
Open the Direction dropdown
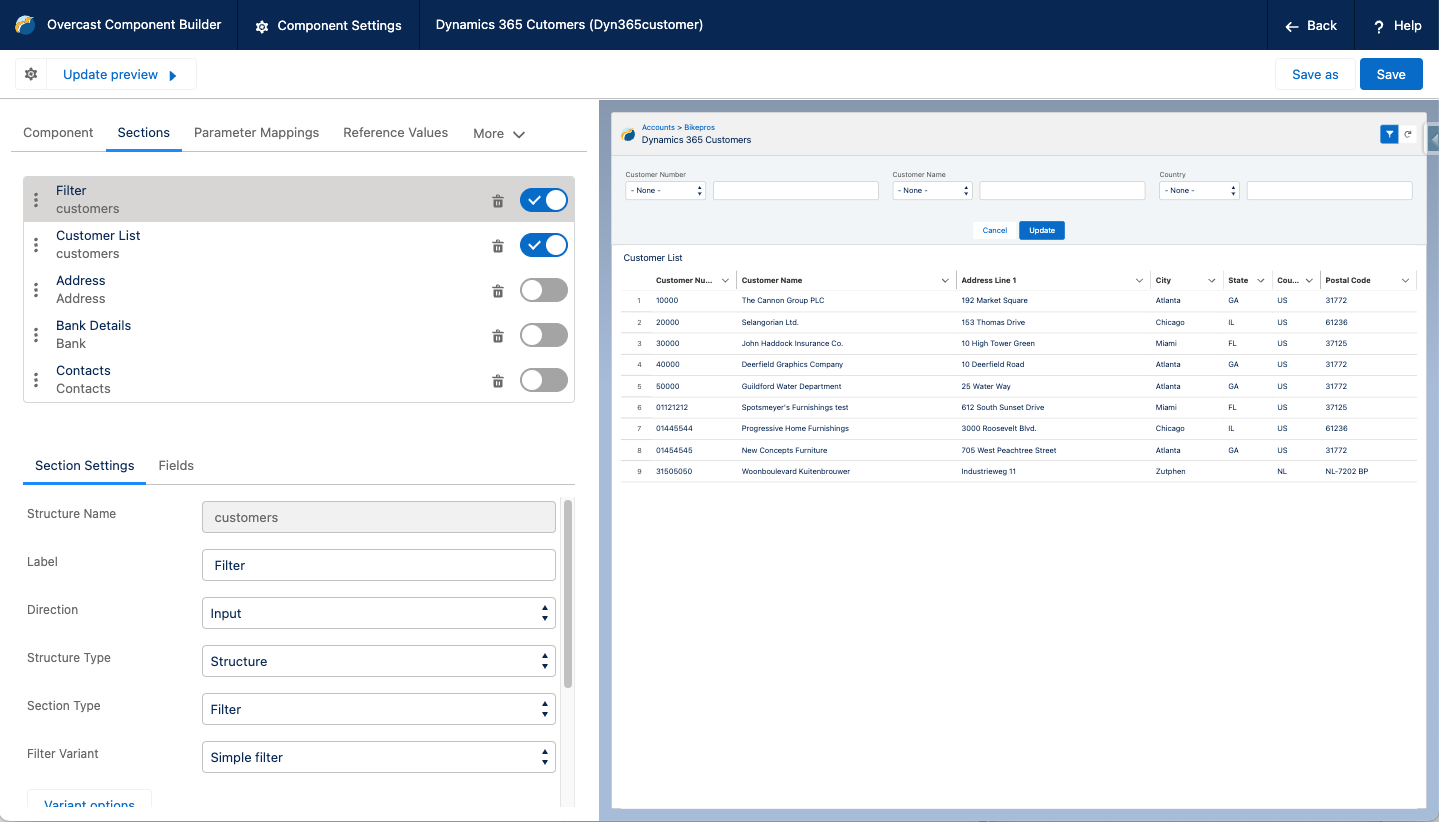click(379, 613)
